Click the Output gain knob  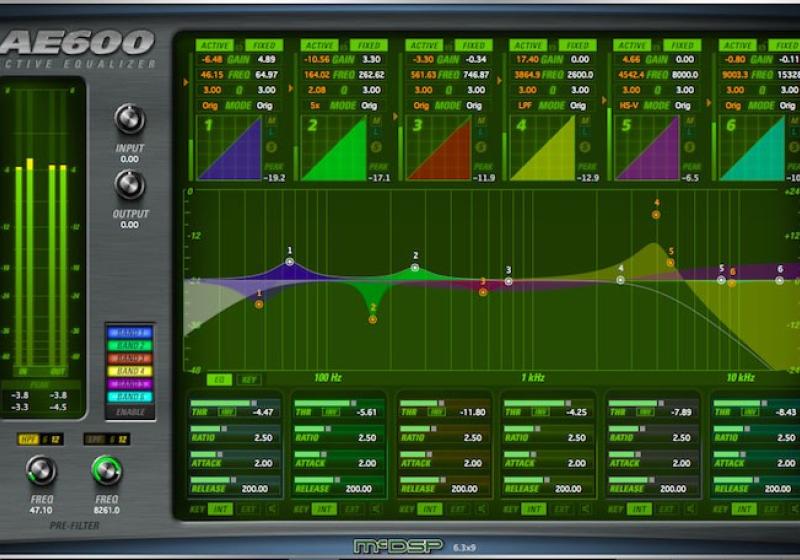coord(130,185)
